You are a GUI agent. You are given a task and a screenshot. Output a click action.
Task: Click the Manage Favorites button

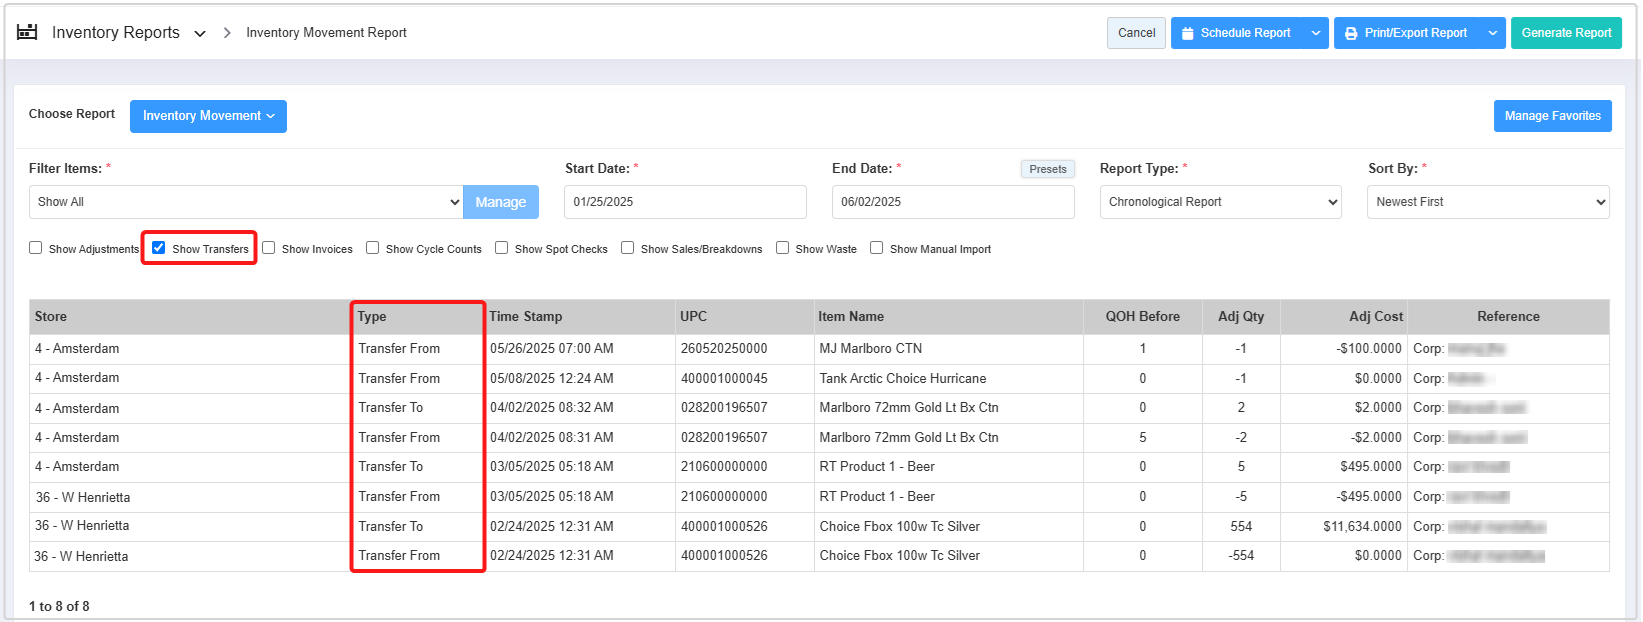click(x=1552, y=116)
